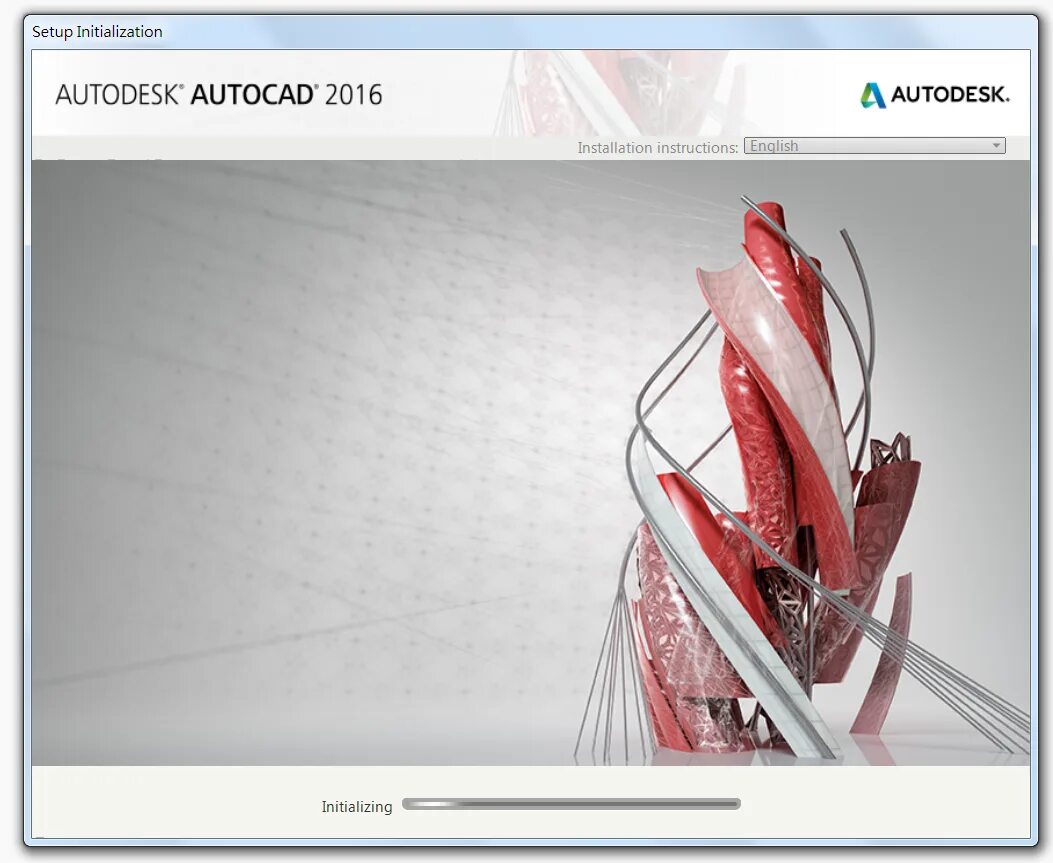Screen dimensions: 1053x863
Task: Click the Autodesk AutoCAD 2016 product title
Action: [x=219, y=95]
